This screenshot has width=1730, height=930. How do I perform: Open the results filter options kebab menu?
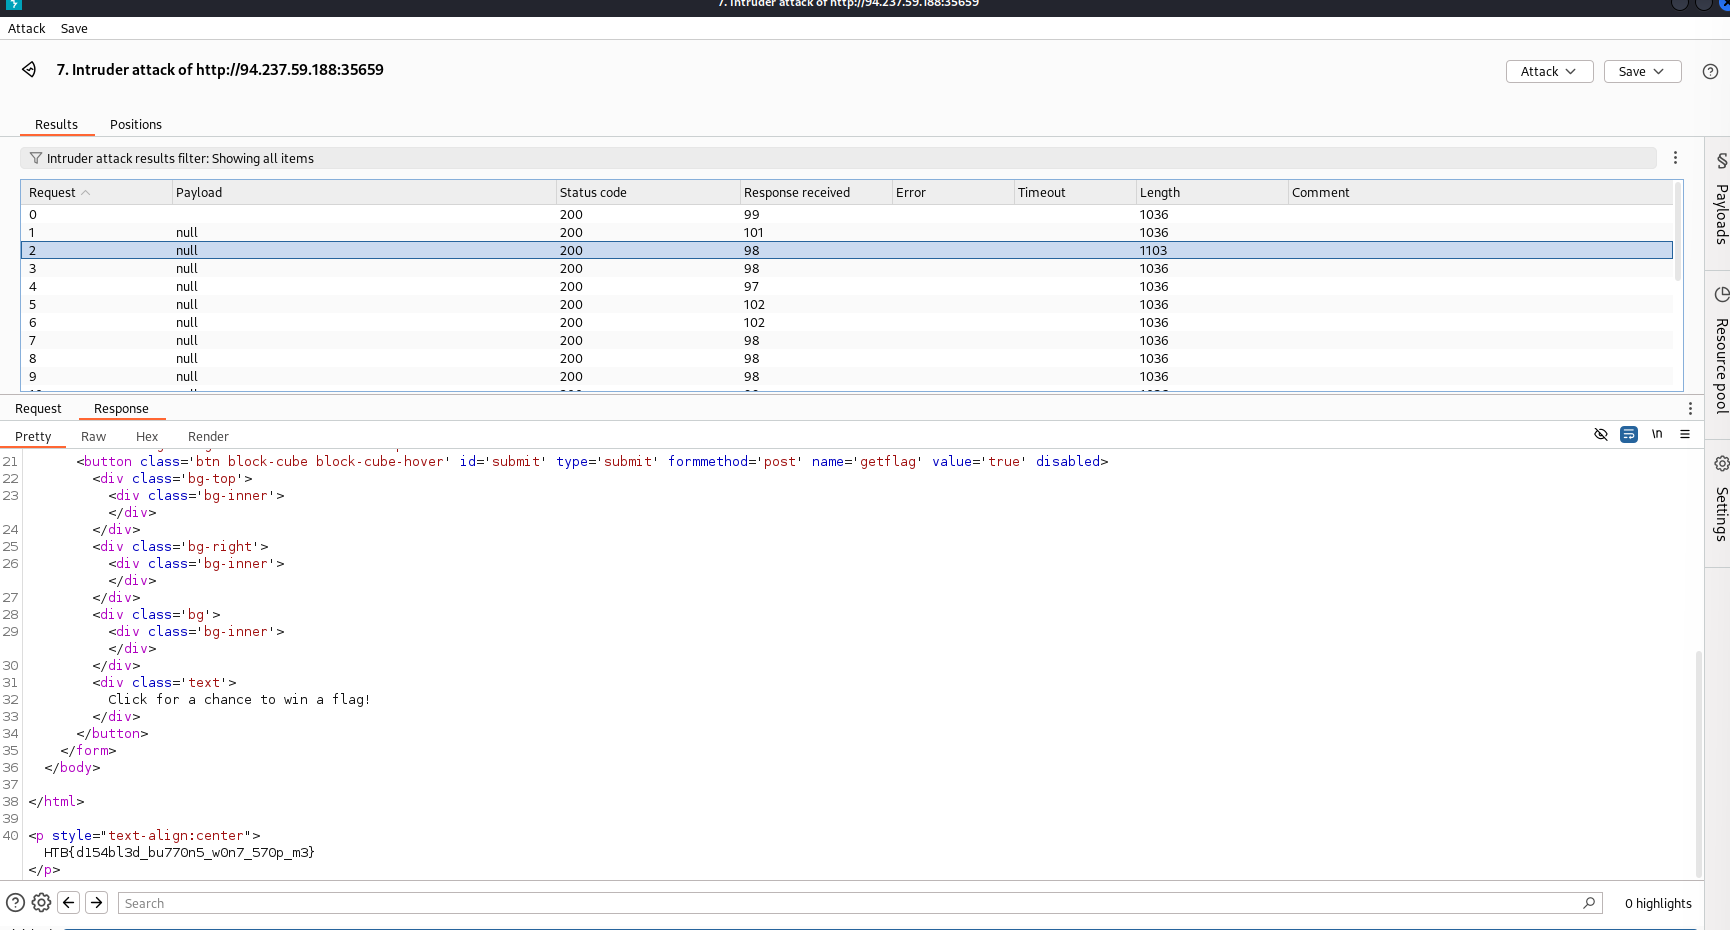pyautogui.click(x=1675, y=158)
